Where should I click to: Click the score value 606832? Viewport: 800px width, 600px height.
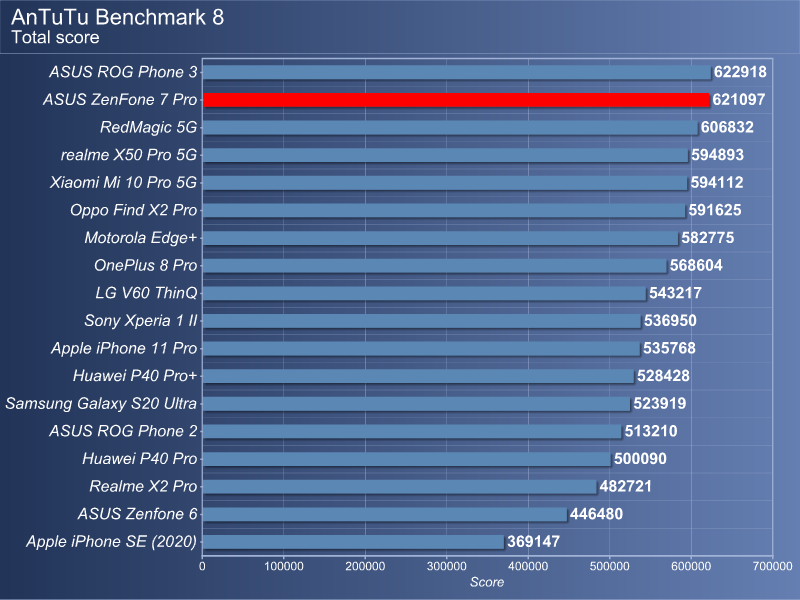pyautogui.click(x=727, y=127)
